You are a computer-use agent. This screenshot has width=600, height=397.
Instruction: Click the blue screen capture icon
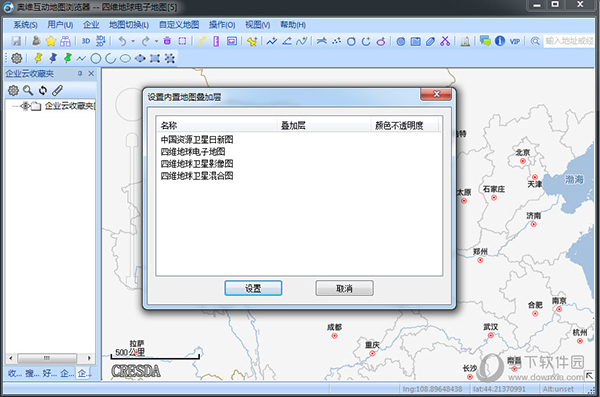coord(232,41)
